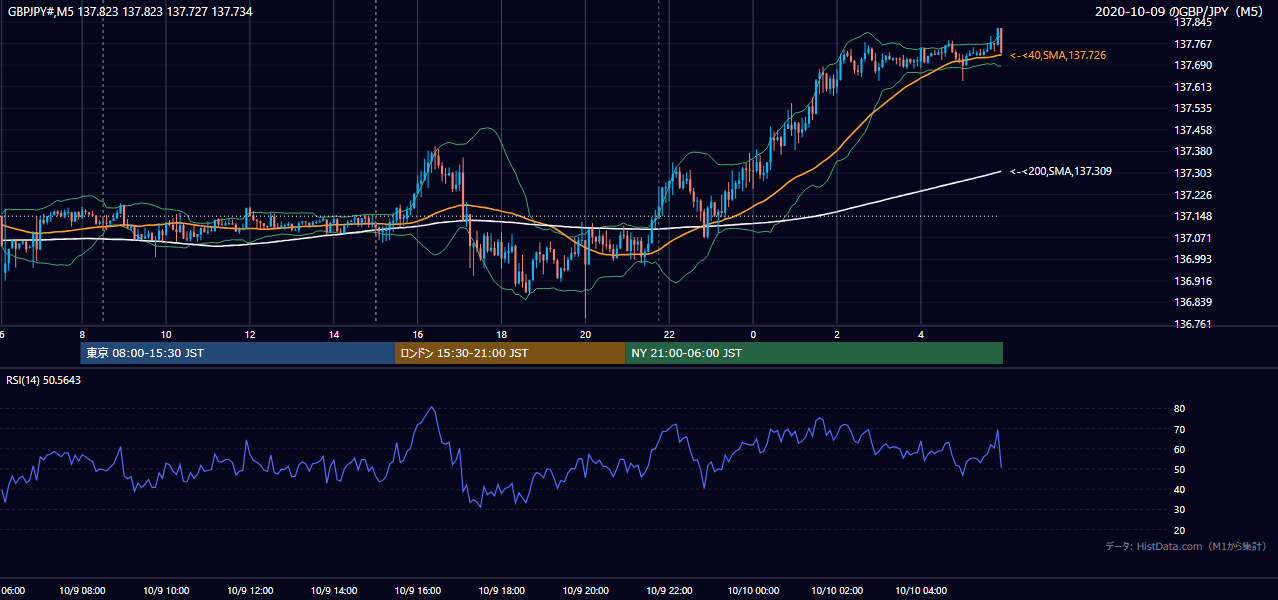Screen dimensions: 1278x600
Task: Click hour label 12 under the price chart
Action: click(250, 334)
